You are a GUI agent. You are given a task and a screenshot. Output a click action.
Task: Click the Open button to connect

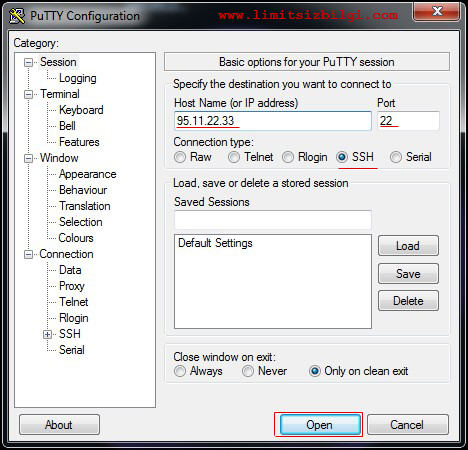tap(319, 425)
